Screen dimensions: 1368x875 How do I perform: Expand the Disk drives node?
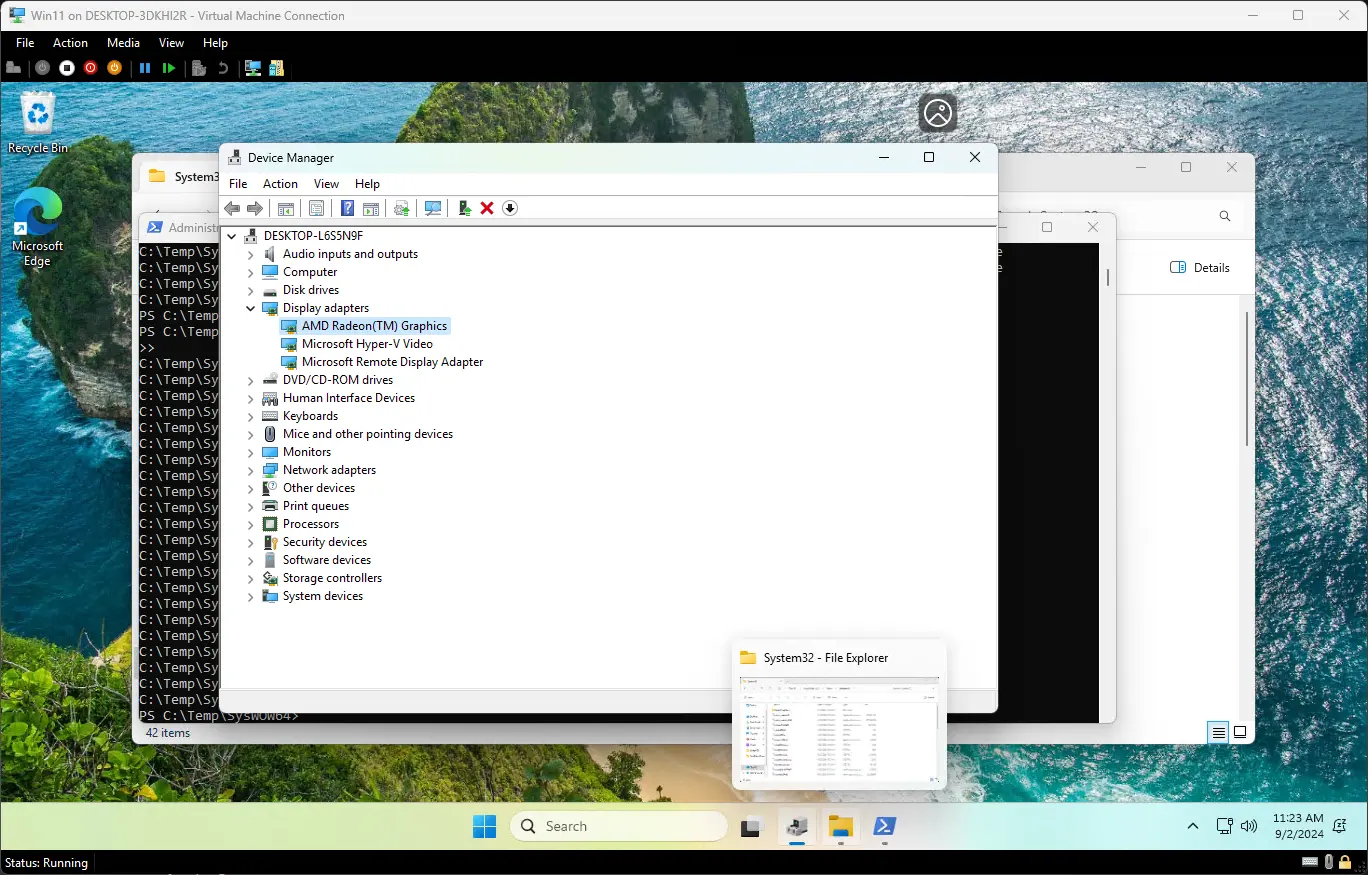pos(251,290)
